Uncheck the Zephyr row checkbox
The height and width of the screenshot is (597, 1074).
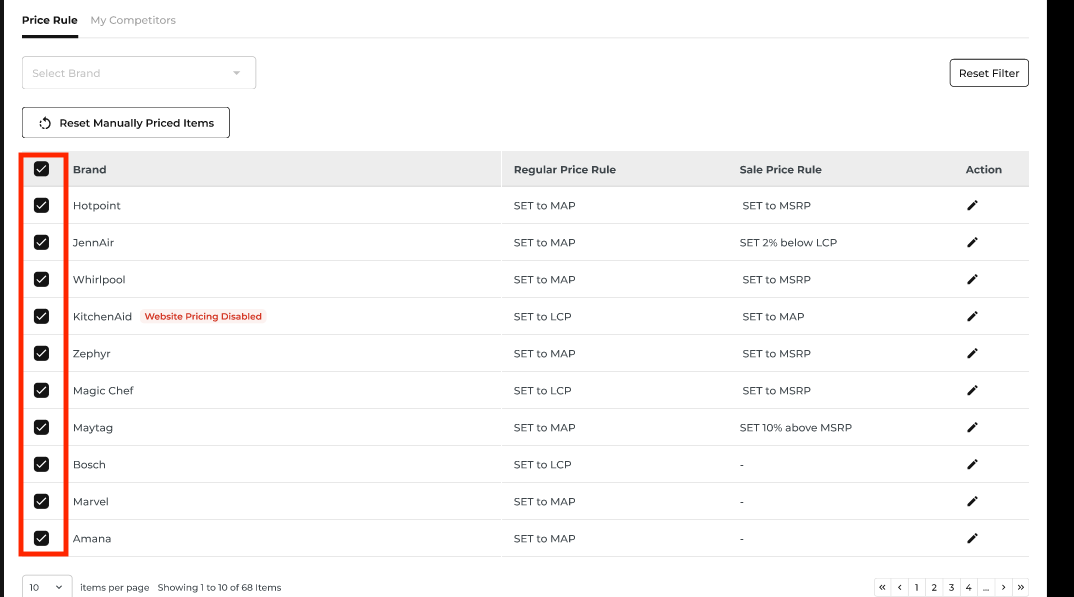coord(41,353)
